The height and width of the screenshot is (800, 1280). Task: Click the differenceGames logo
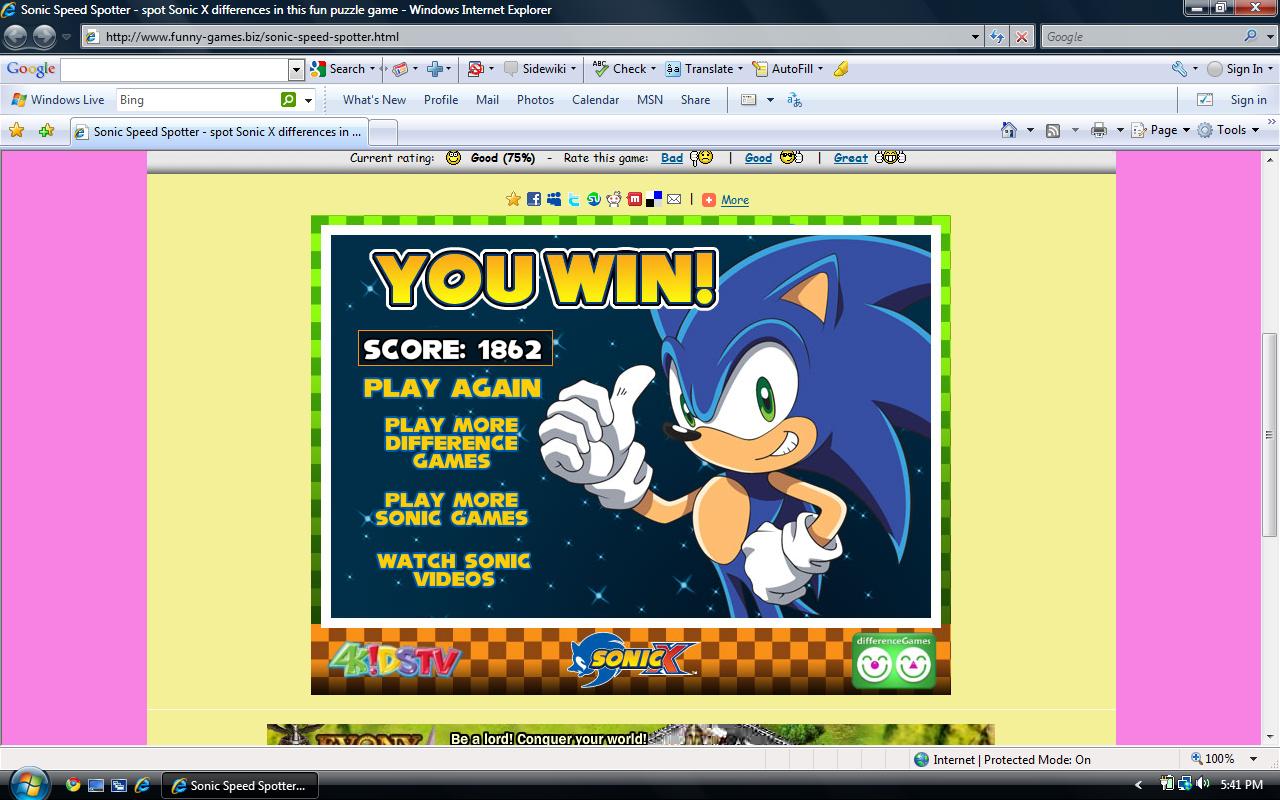click(x=894, y=660)
